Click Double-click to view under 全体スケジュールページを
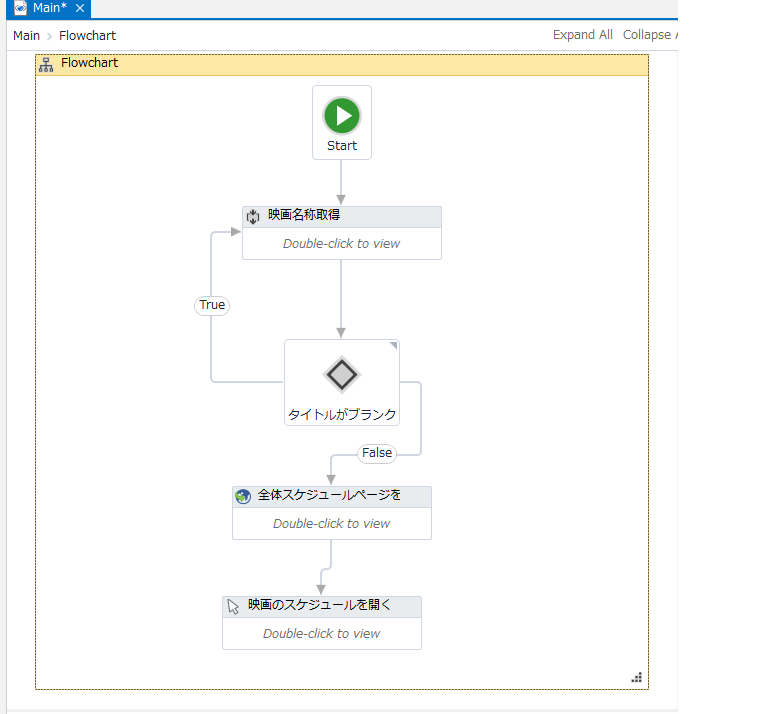The image size is (770, 714). 331,523
